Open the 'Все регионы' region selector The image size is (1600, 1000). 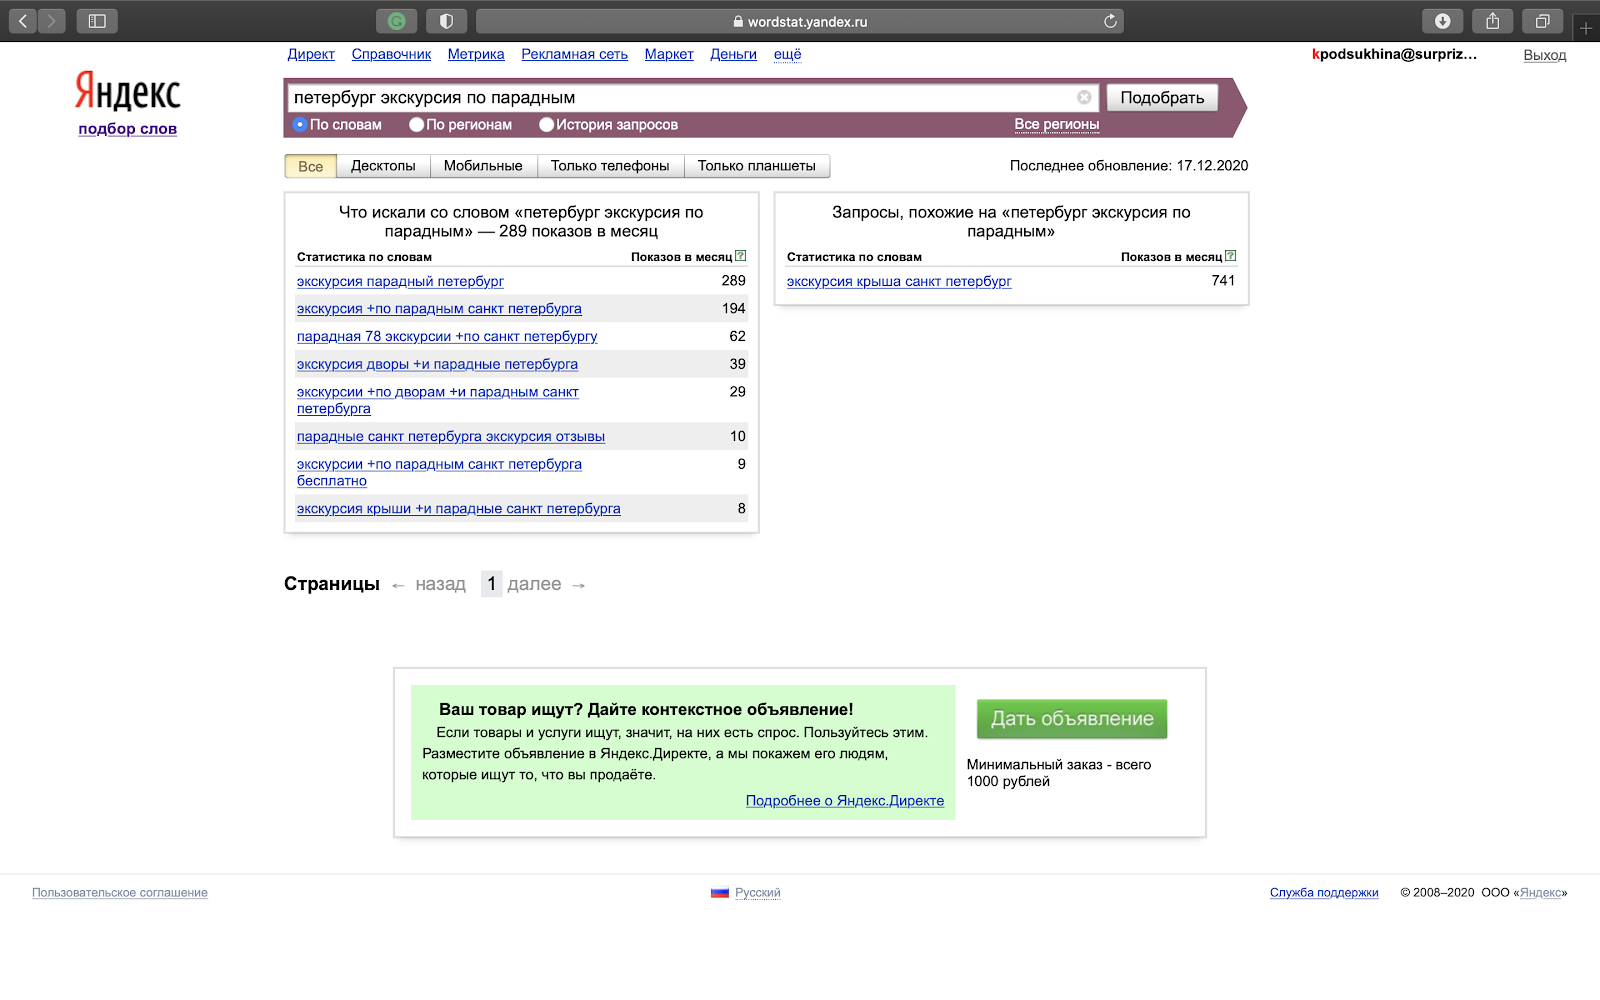(x=1056, y=124)
